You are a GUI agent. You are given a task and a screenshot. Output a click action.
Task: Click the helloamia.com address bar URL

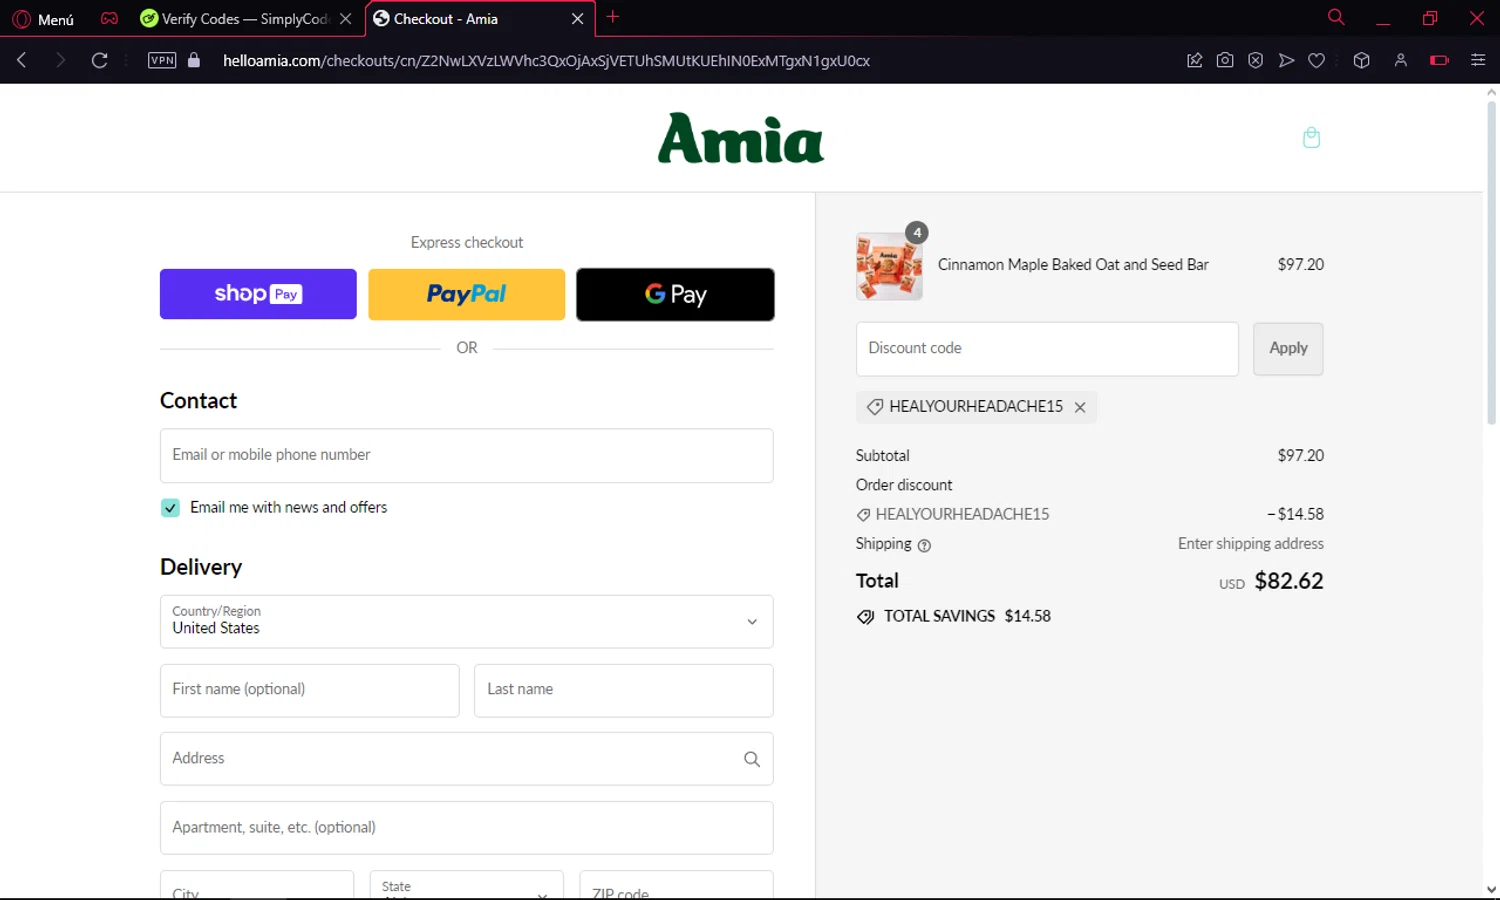pos(546,60)
